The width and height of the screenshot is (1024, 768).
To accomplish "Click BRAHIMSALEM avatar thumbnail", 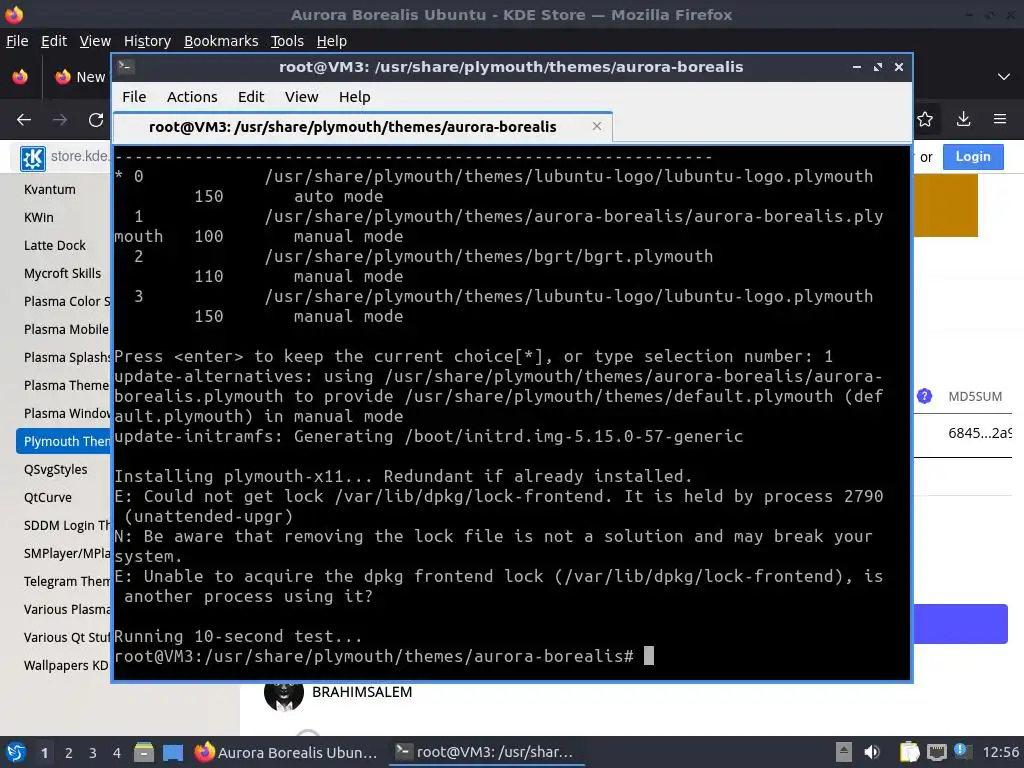I will (283, 695).
